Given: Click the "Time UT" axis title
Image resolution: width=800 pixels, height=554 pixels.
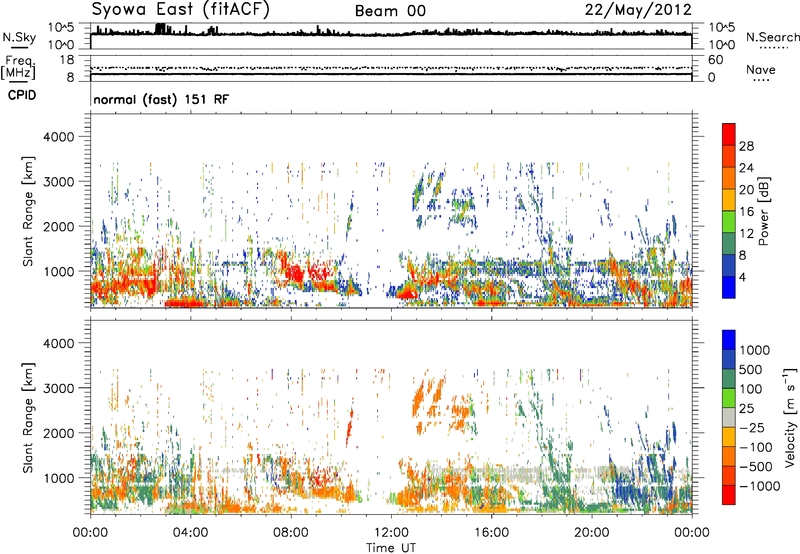Looking at the screenshot, I should click(x=391, y=548).
